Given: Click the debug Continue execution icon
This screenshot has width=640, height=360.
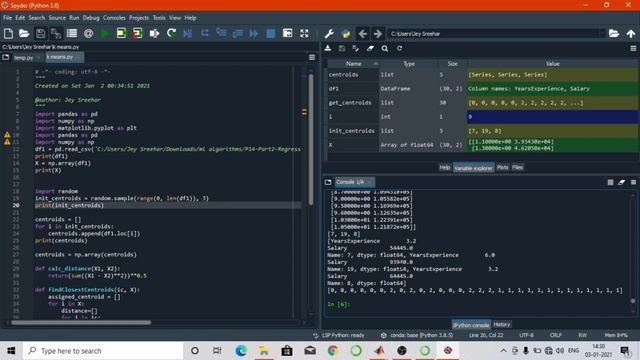Looking at the screenshot, I should [x=254, y=33].
